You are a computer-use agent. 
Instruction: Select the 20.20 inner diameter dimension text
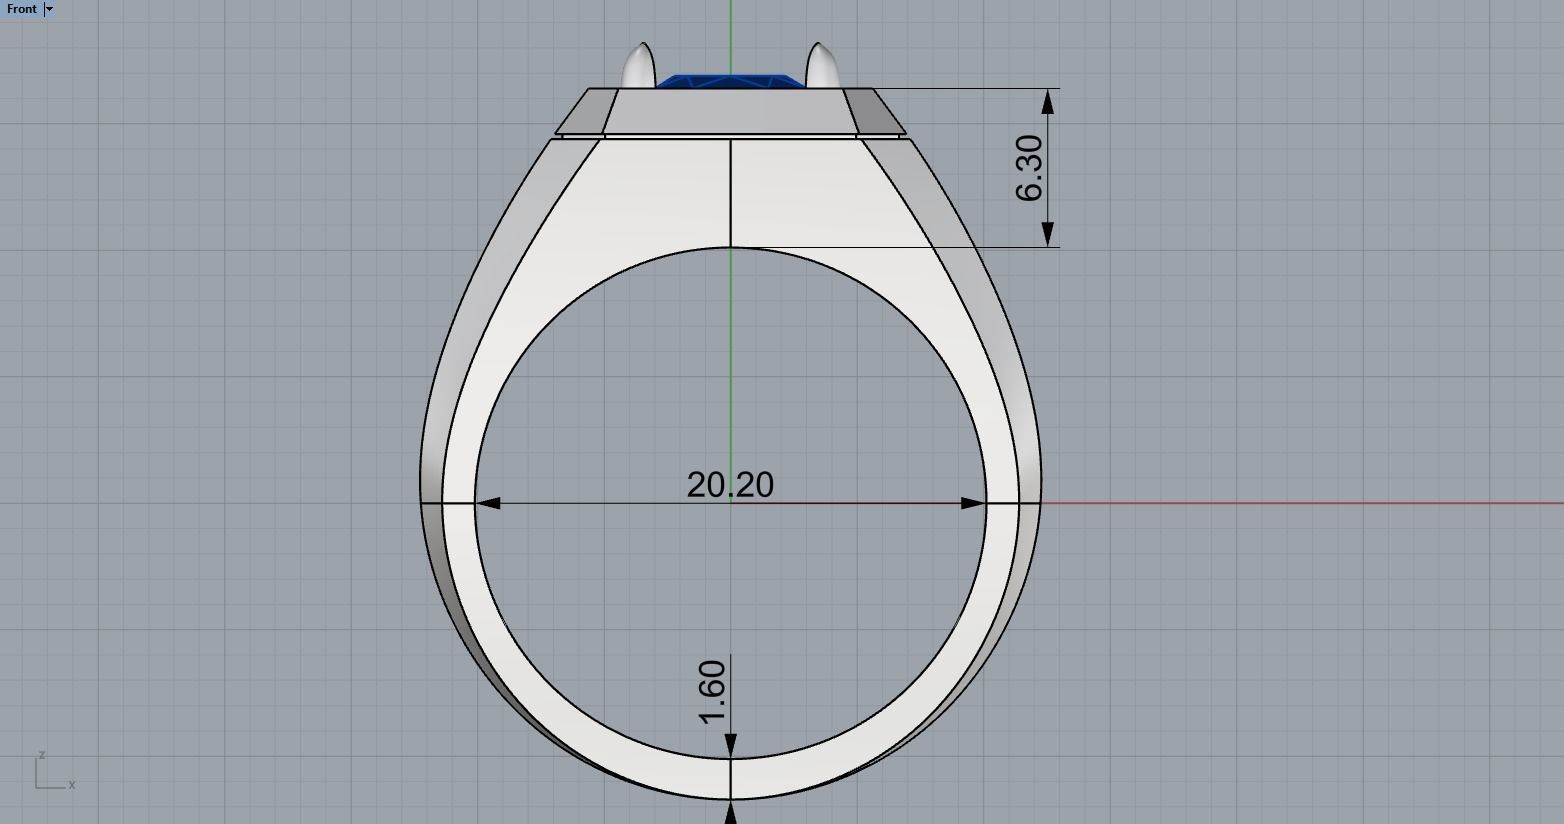[x=730, y=485]
